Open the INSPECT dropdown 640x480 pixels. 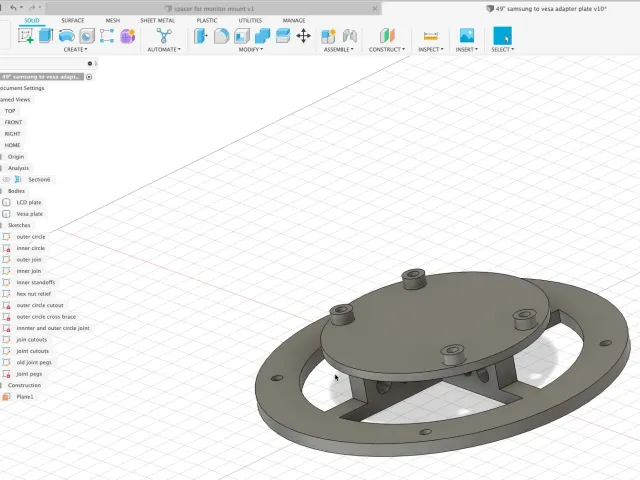[x=431, y=49]
